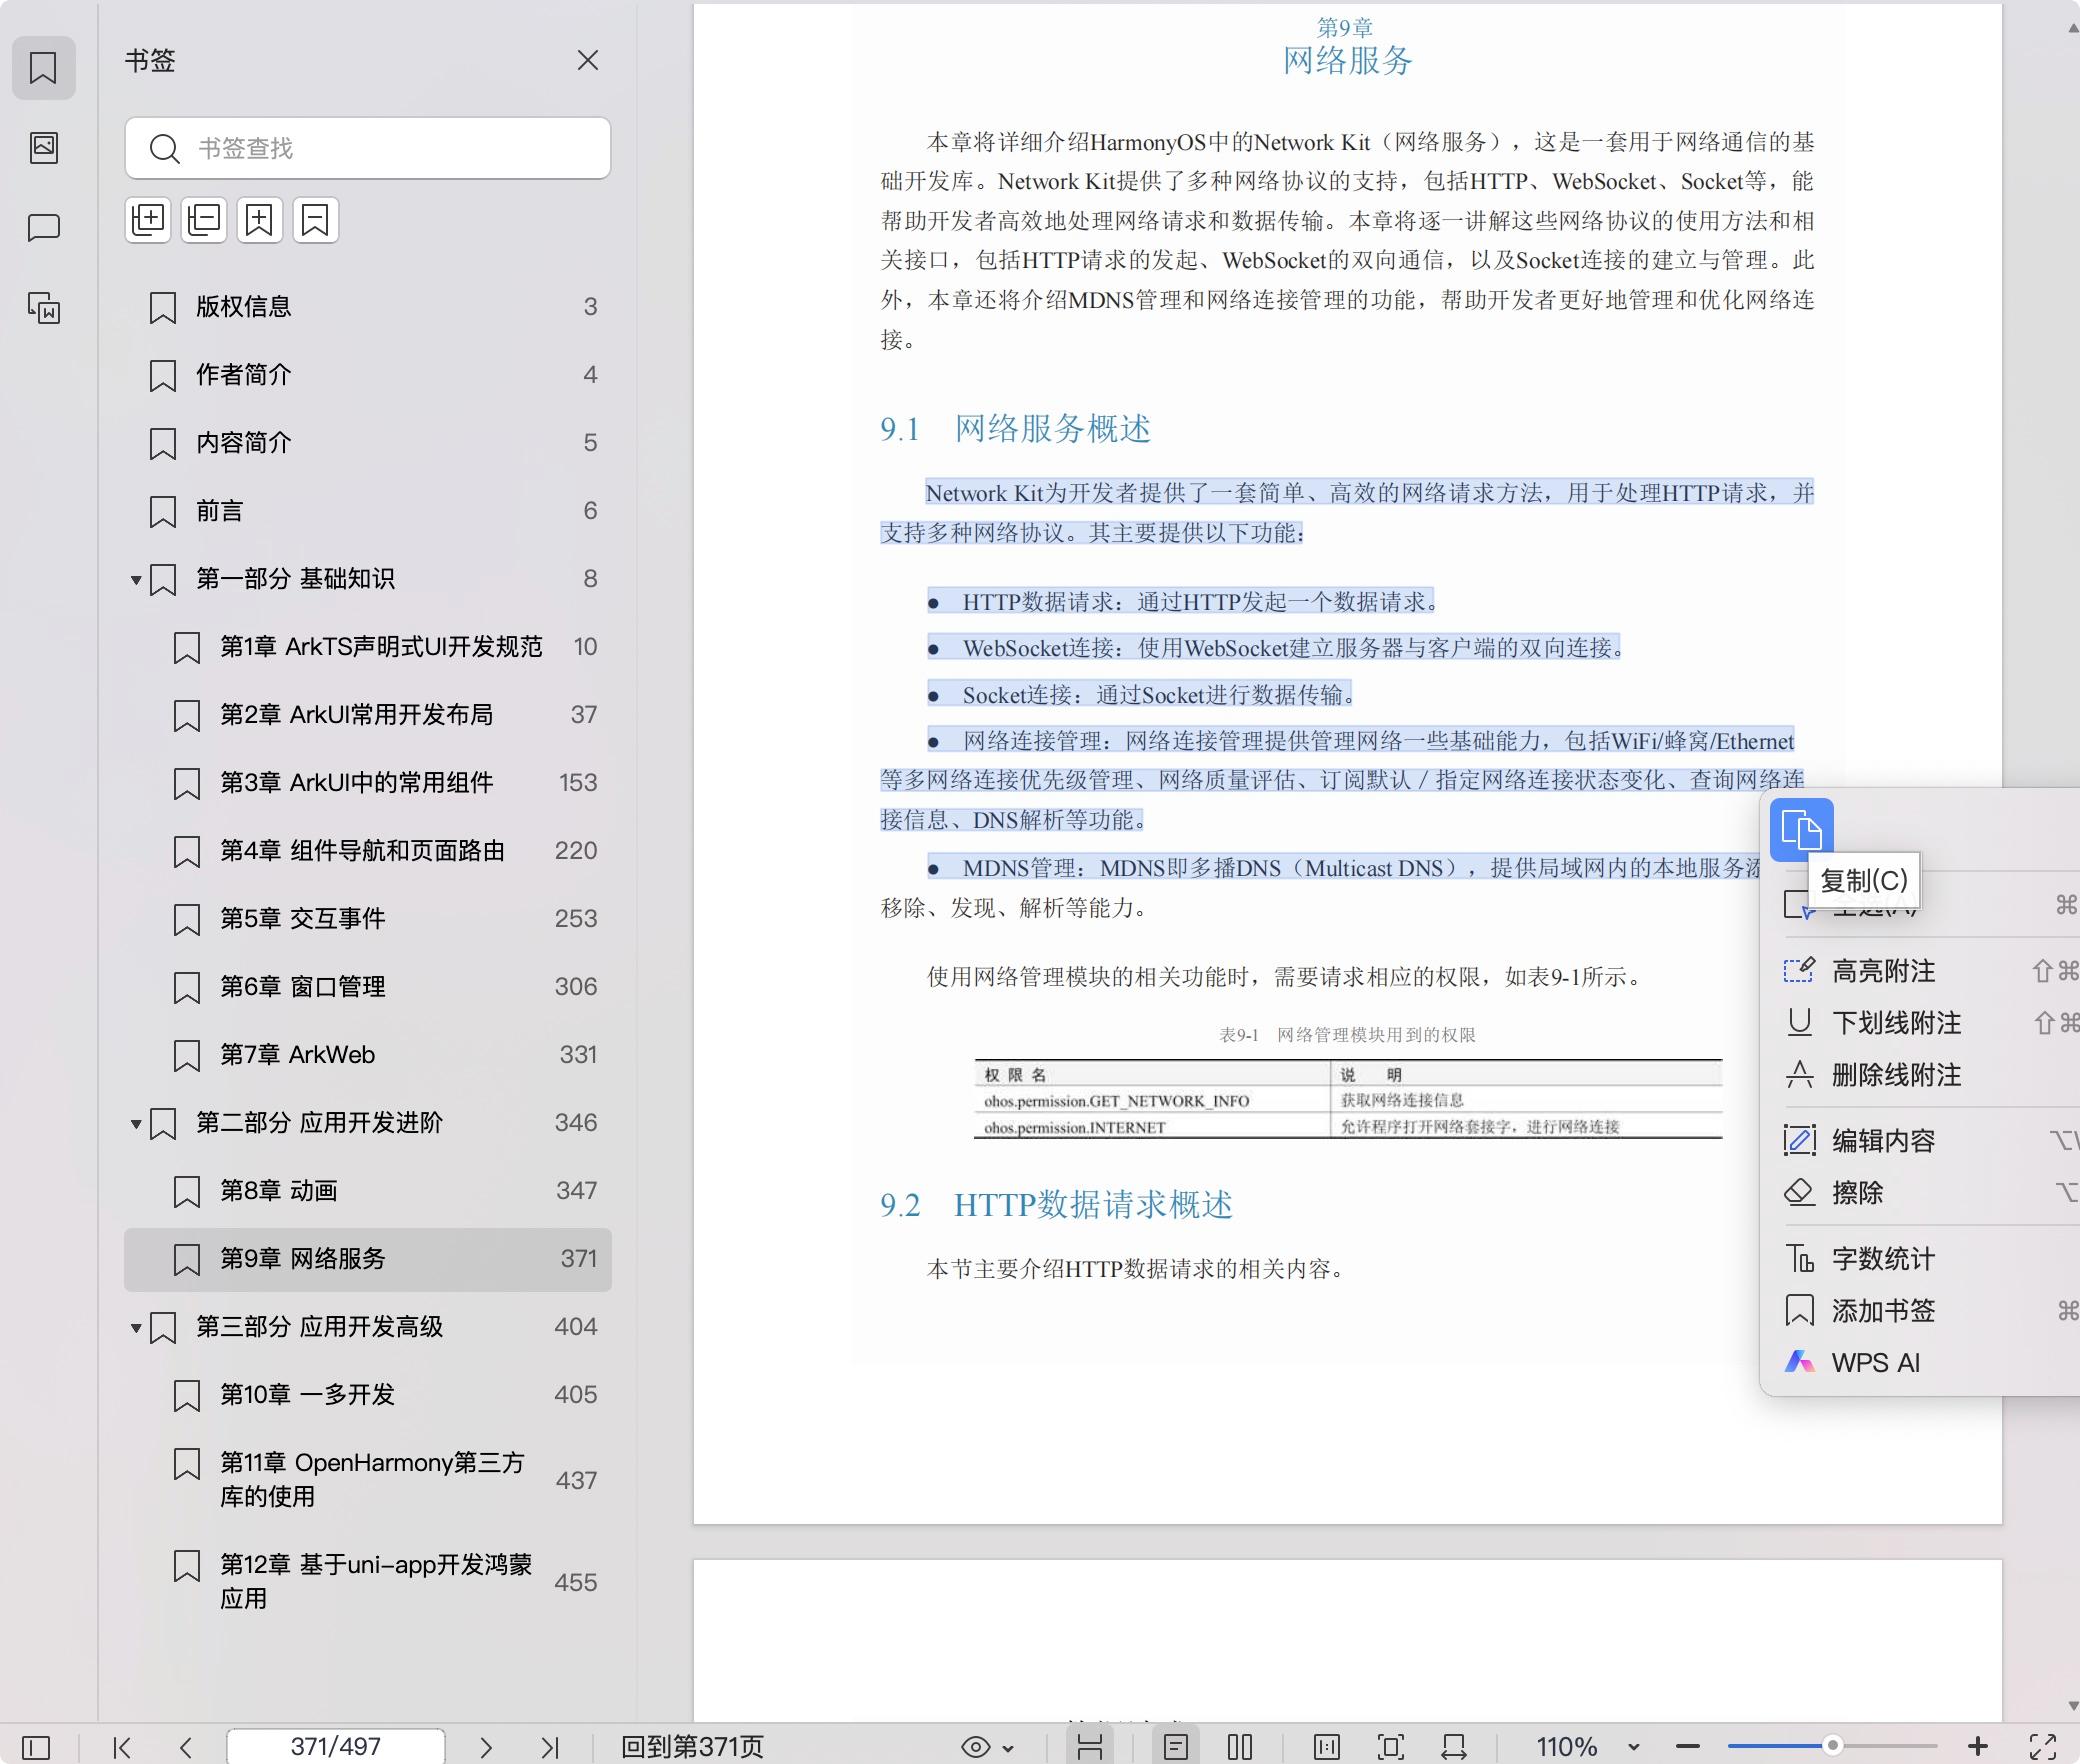Image resolution: width=2080 pixels, height=1764 pixels.
Task: Open the 第7章 ArkWeb bookmark
Action: (x=297, y=1054)
